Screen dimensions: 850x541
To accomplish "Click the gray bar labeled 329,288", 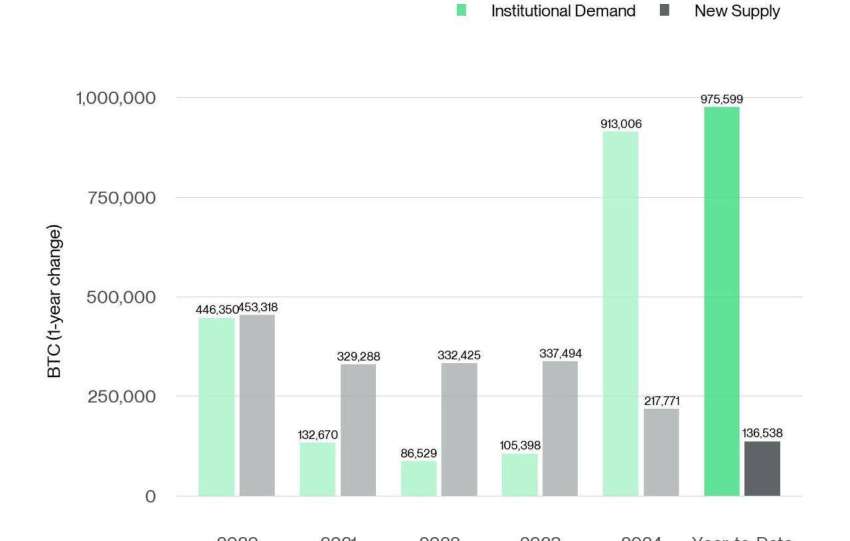I will pos(358,430).
